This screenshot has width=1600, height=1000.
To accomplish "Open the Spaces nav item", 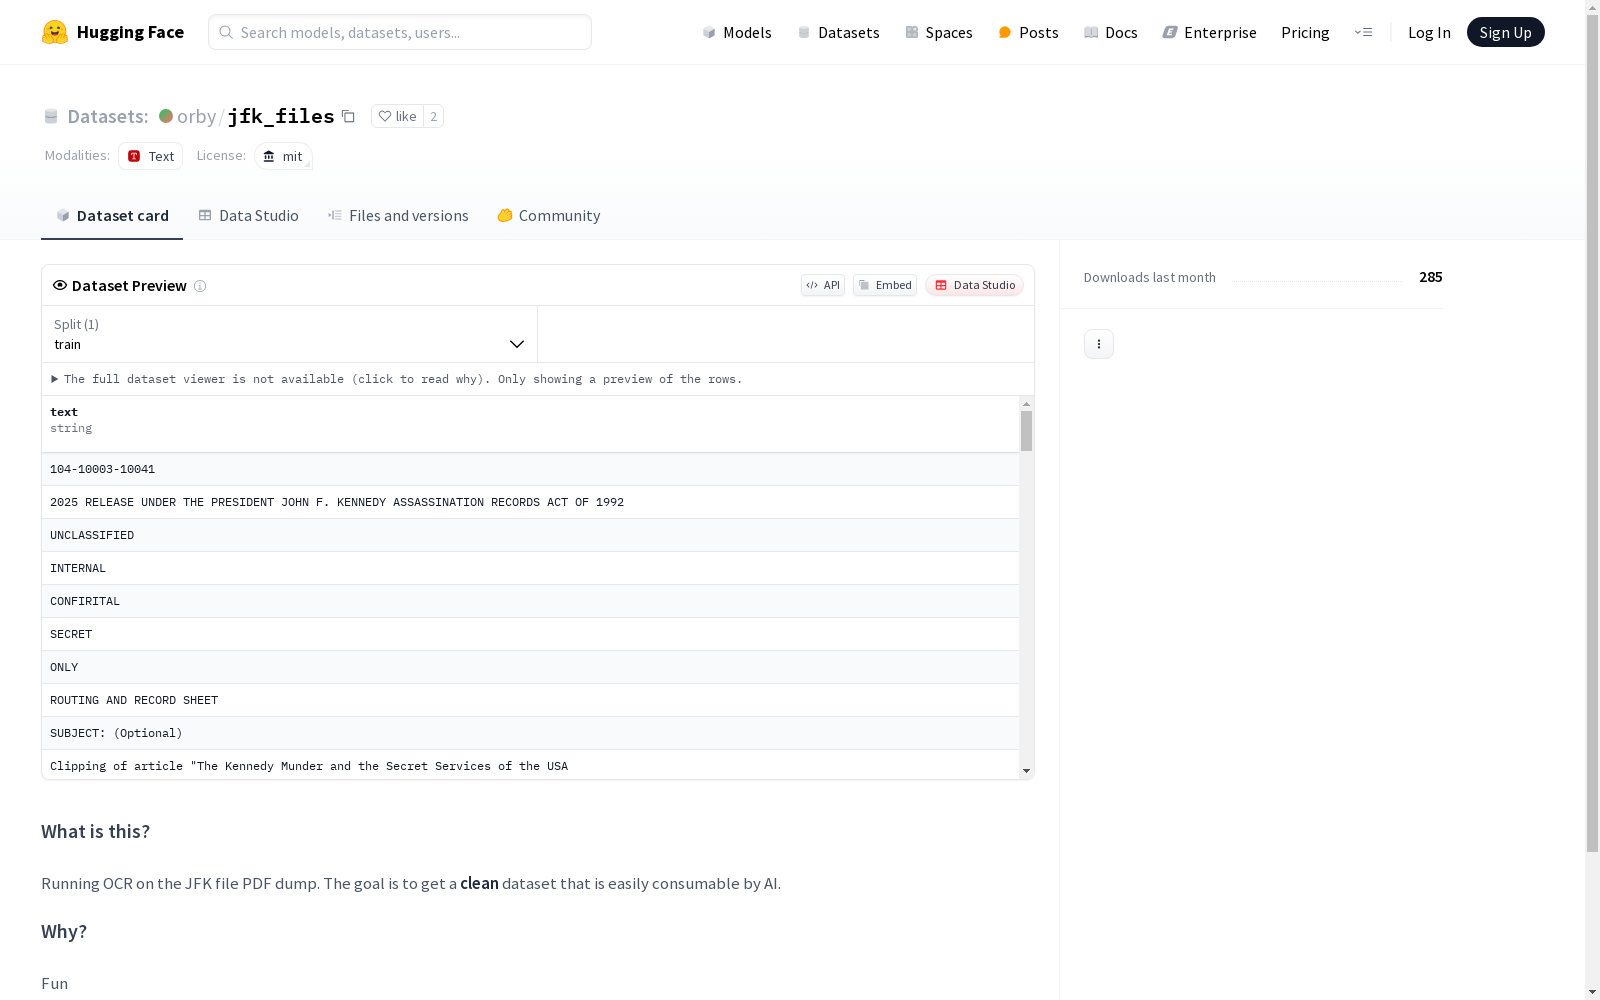I will coord(939,32).
